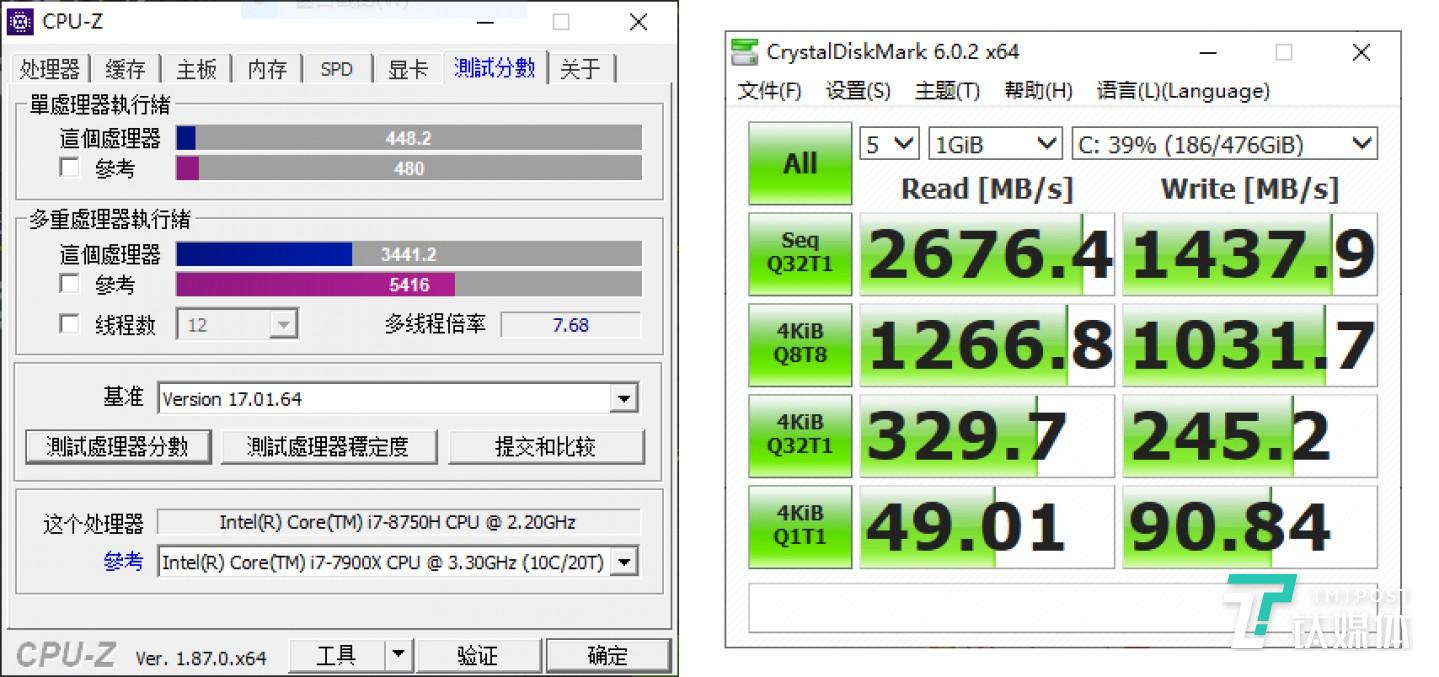
Task: Open drive C: 39% dropdown
Action: (x=1224, y=144)
